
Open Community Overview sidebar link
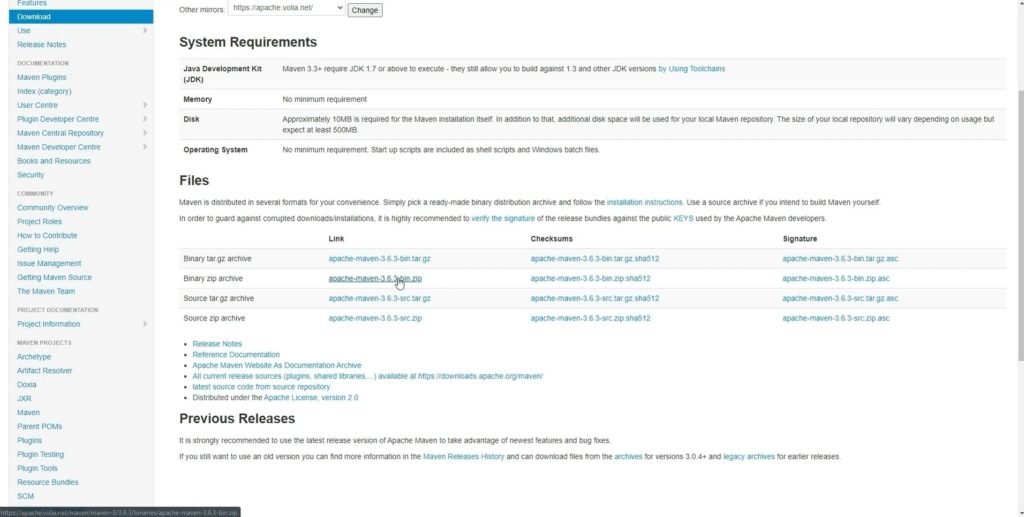tap(52, 208)
